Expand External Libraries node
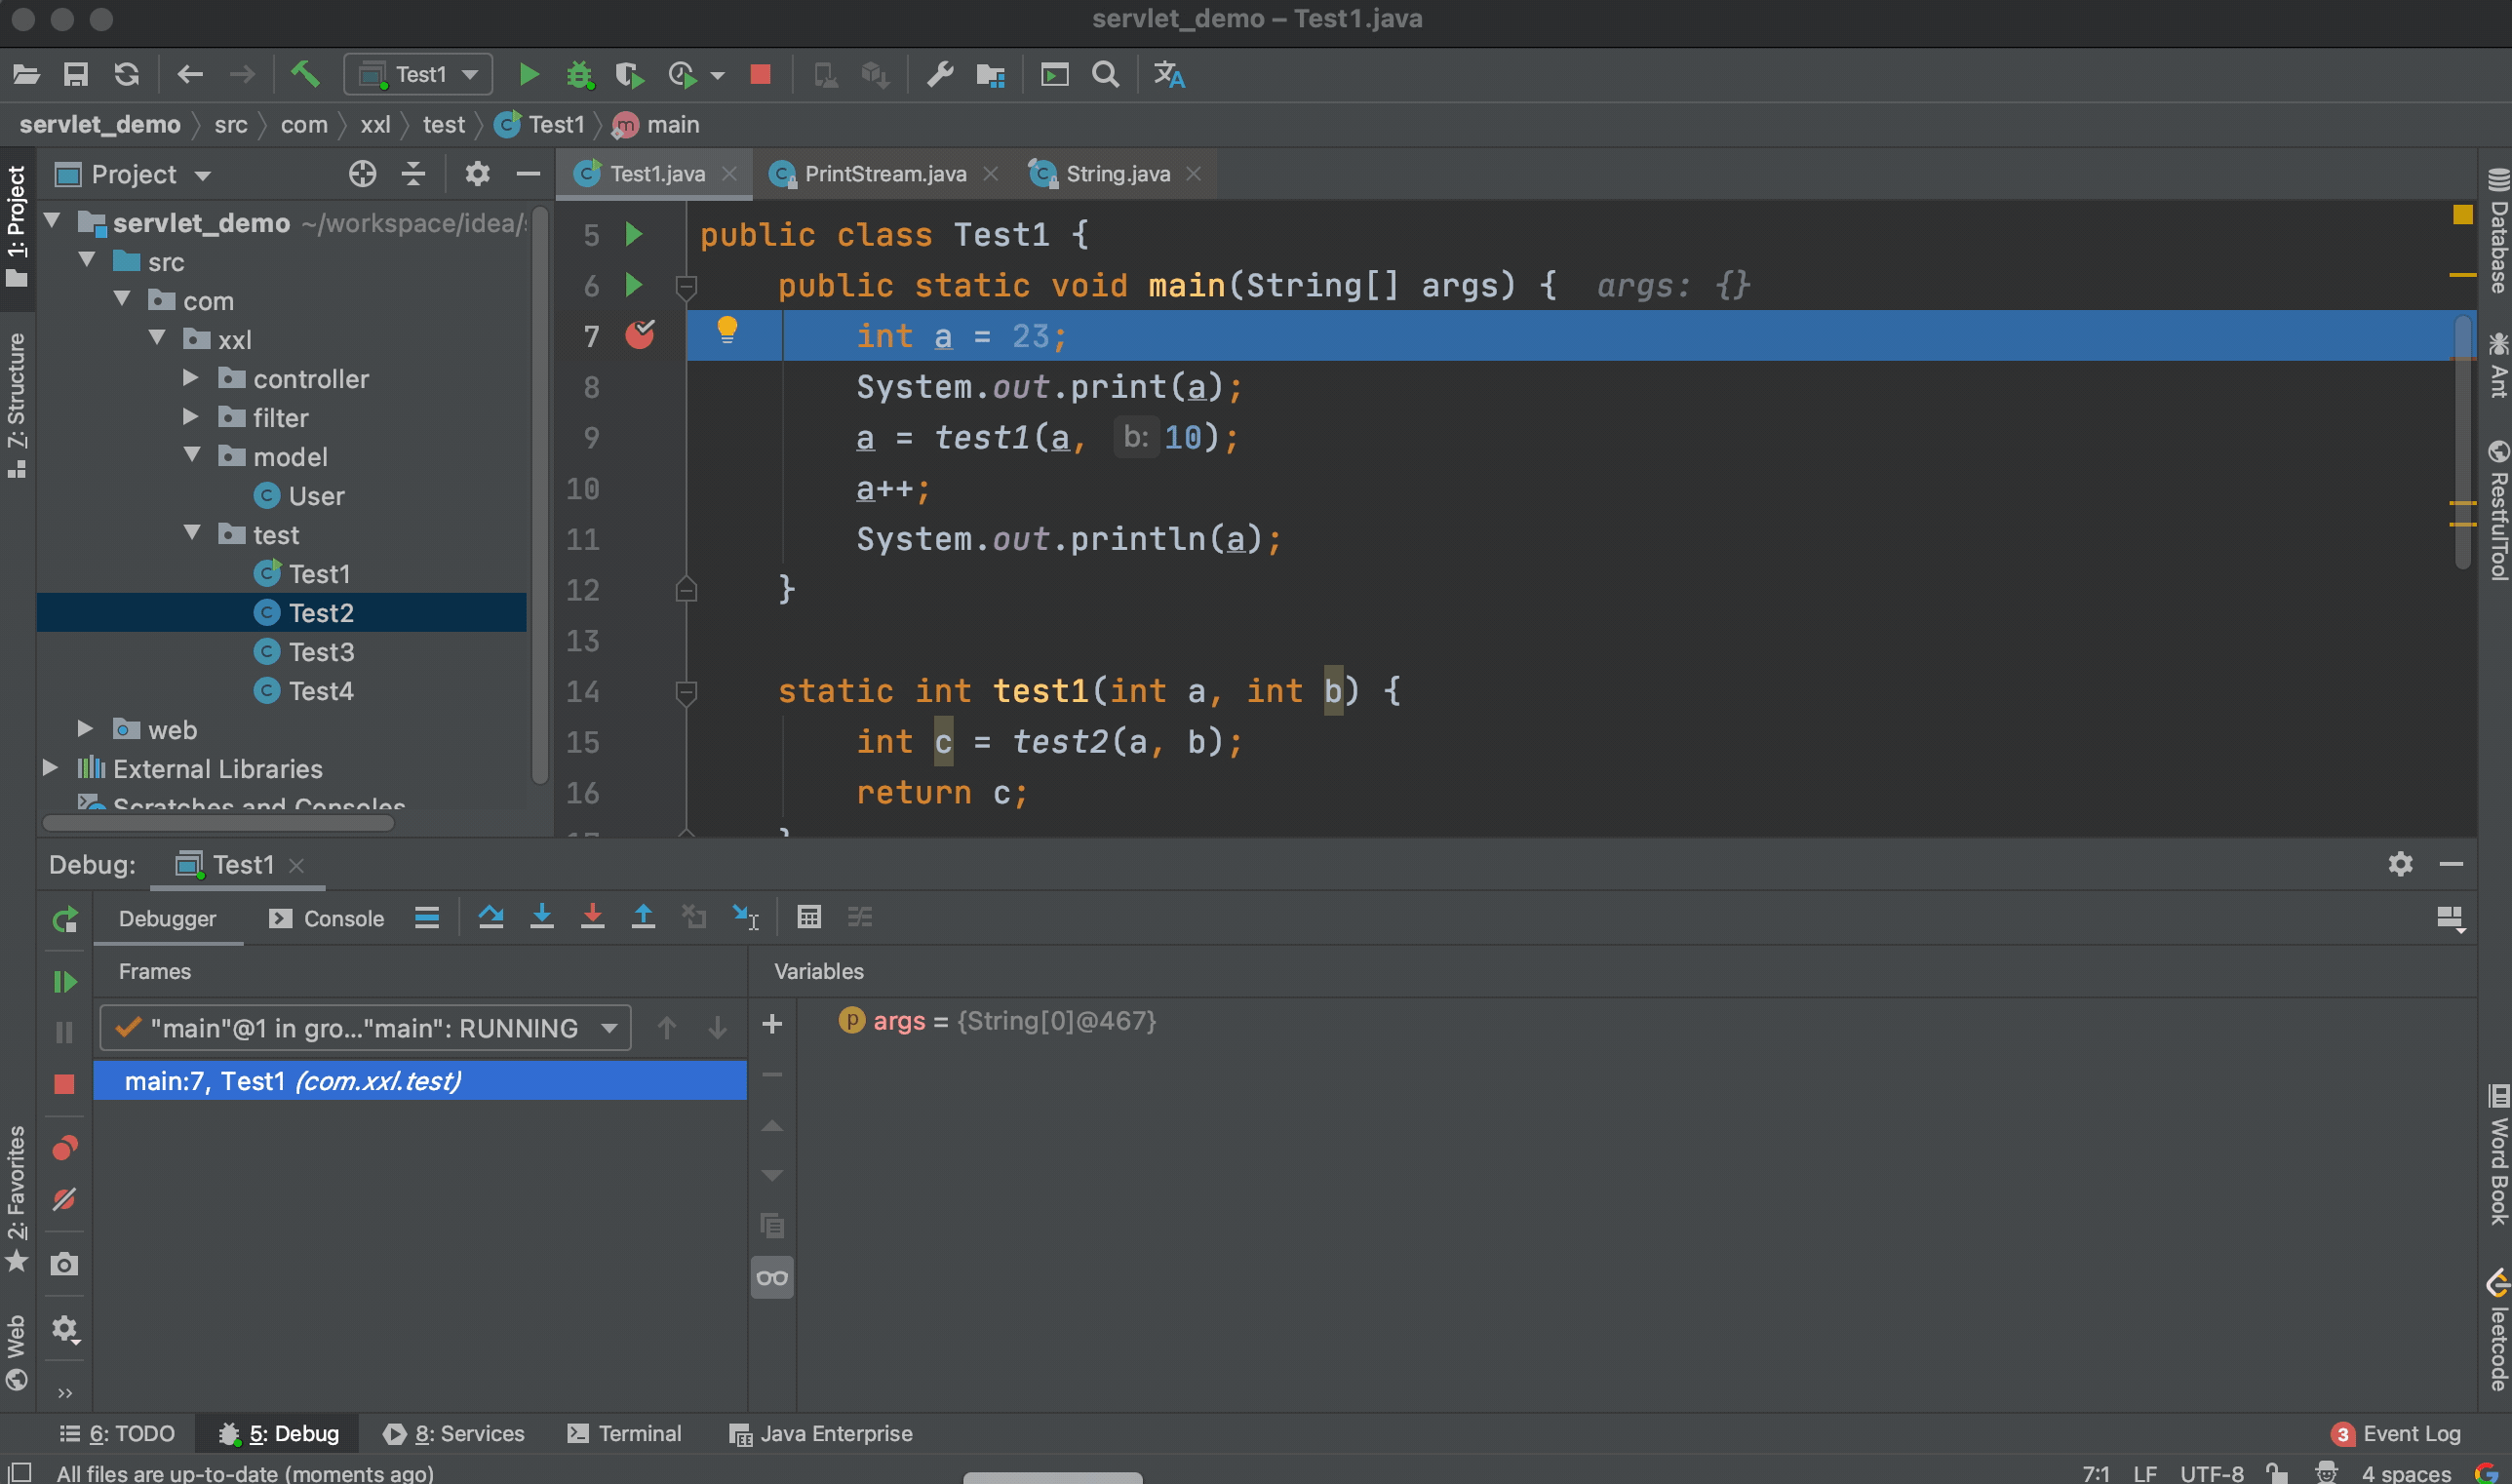 point(50,768)
